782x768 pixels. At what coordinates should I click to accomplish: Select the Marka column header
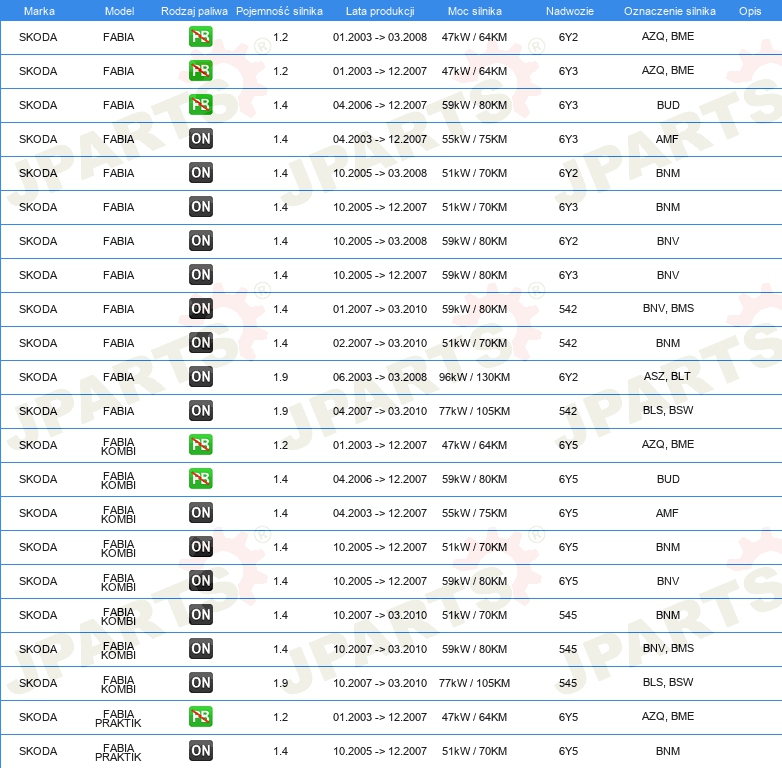[39, 11]
